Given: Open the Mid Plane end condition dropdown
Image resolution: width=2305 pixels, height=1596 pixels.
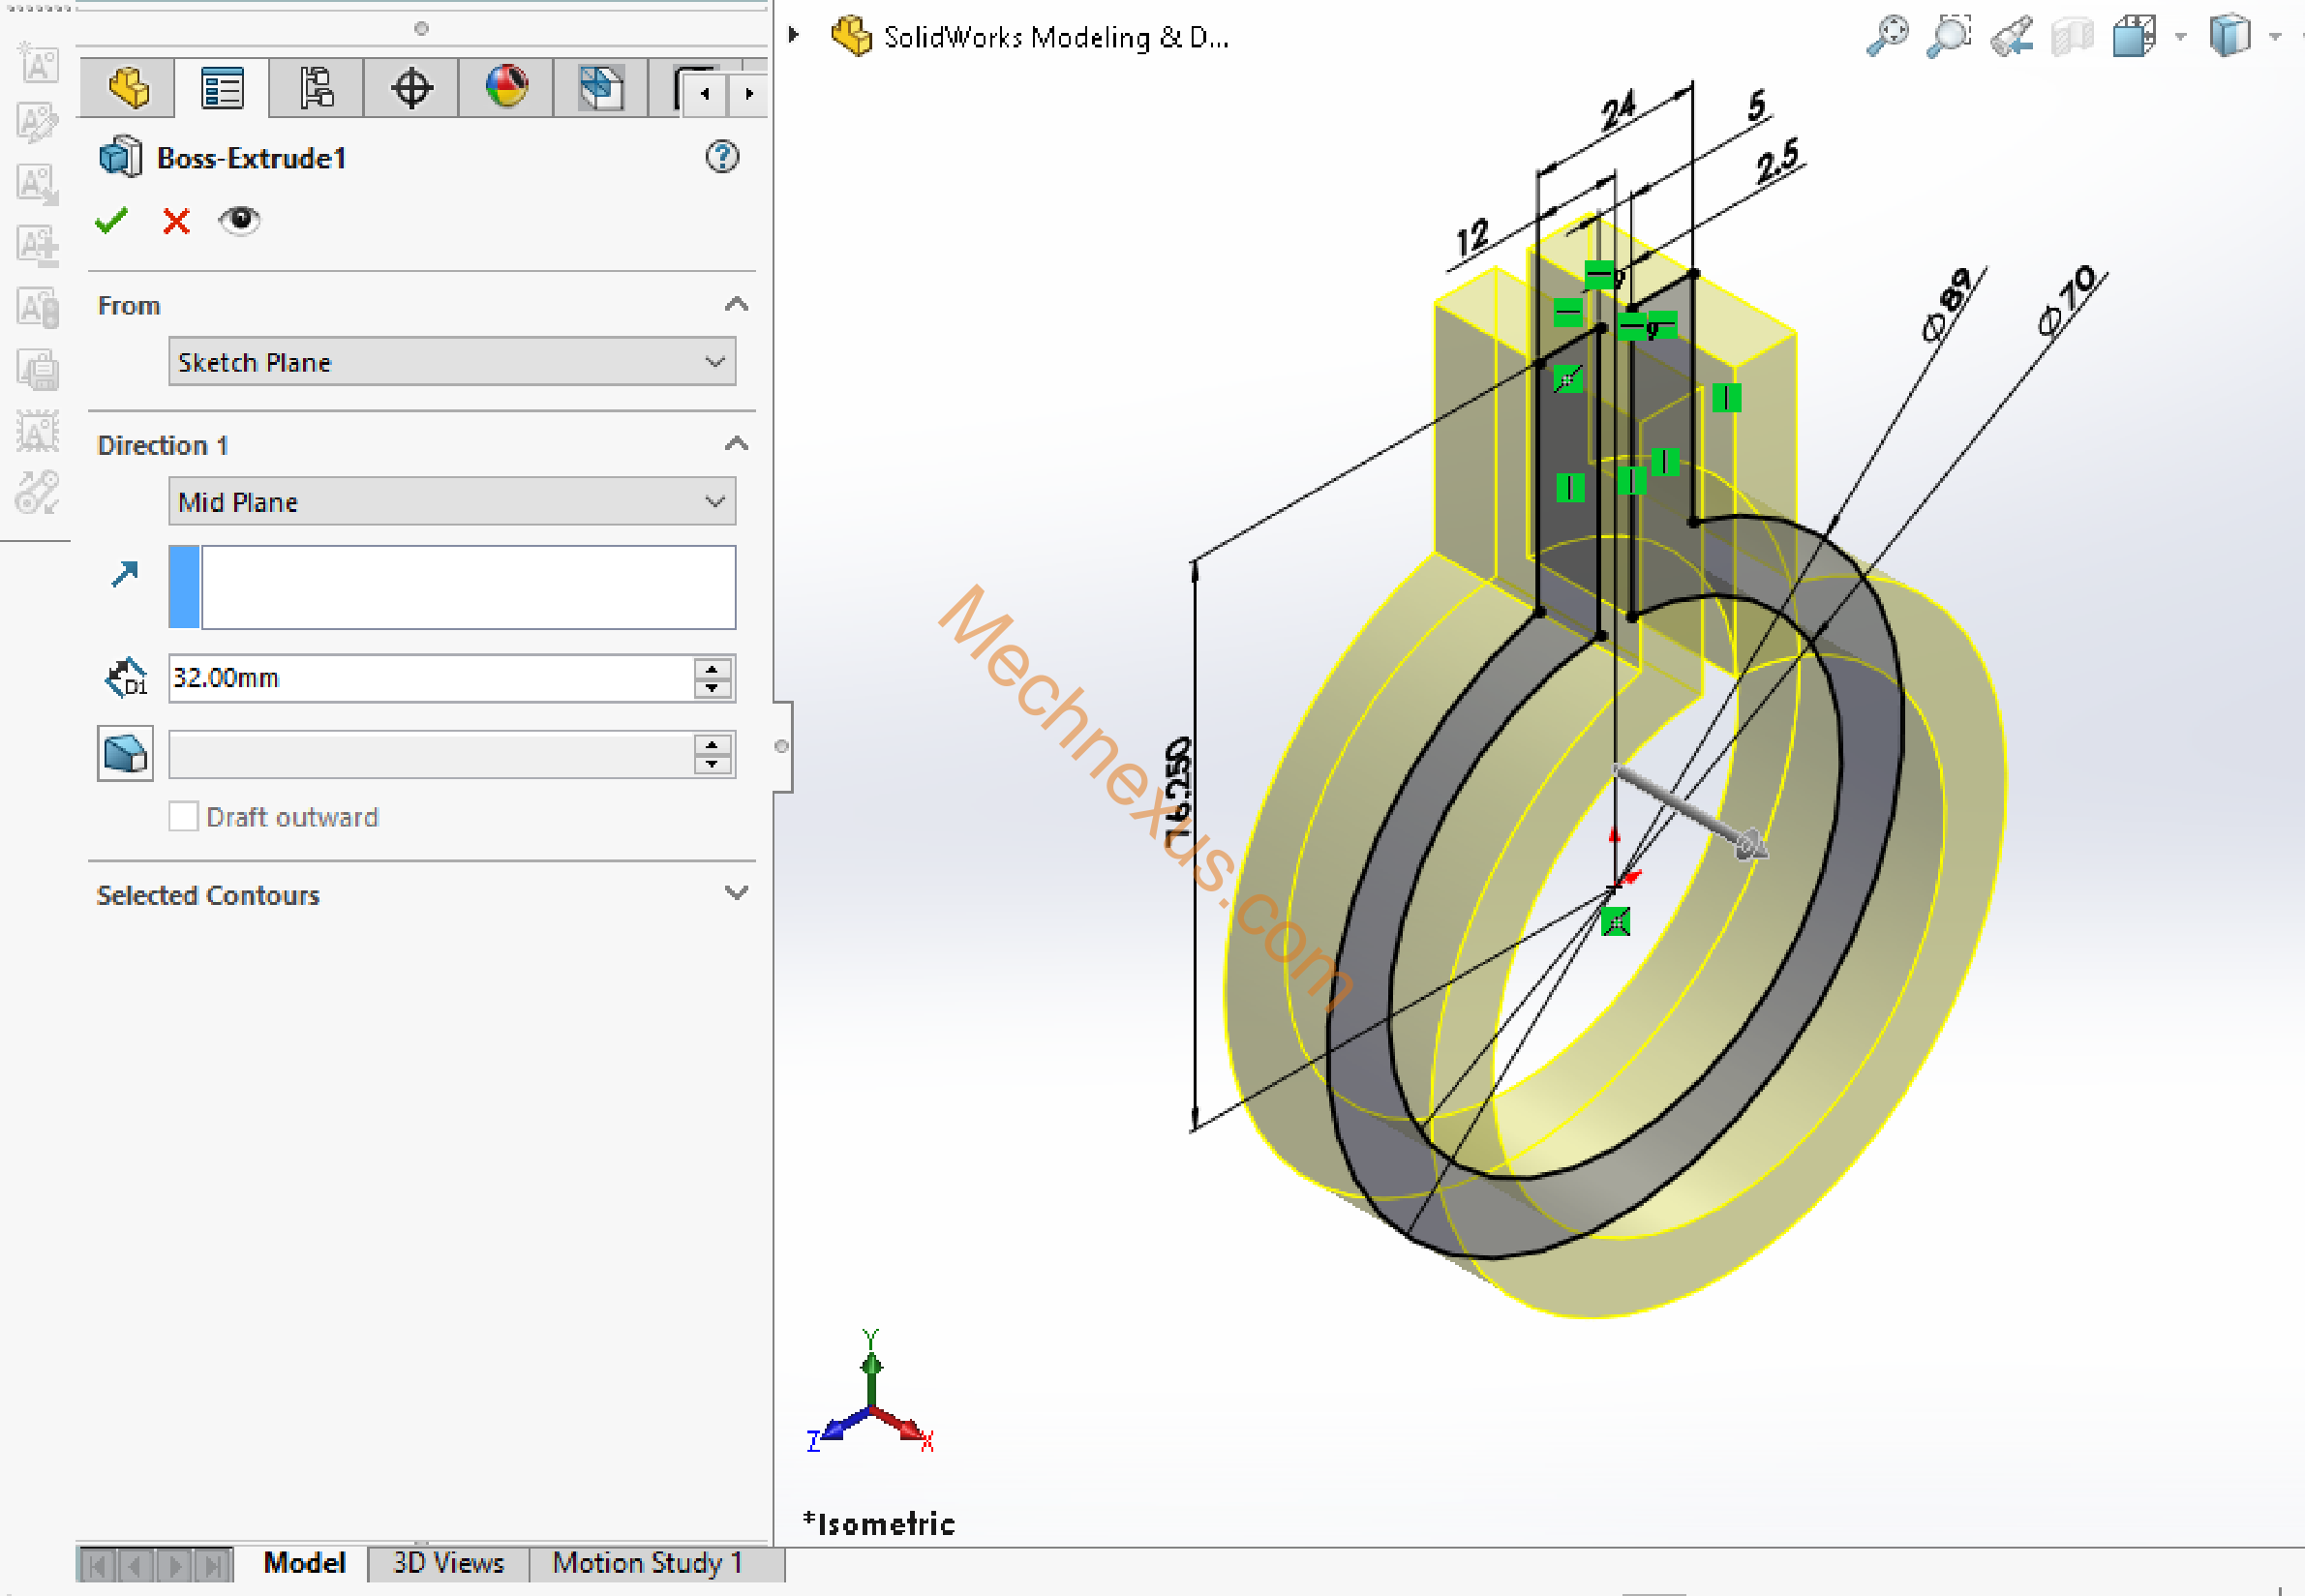Looking at the screenshot, I should 452,502.
